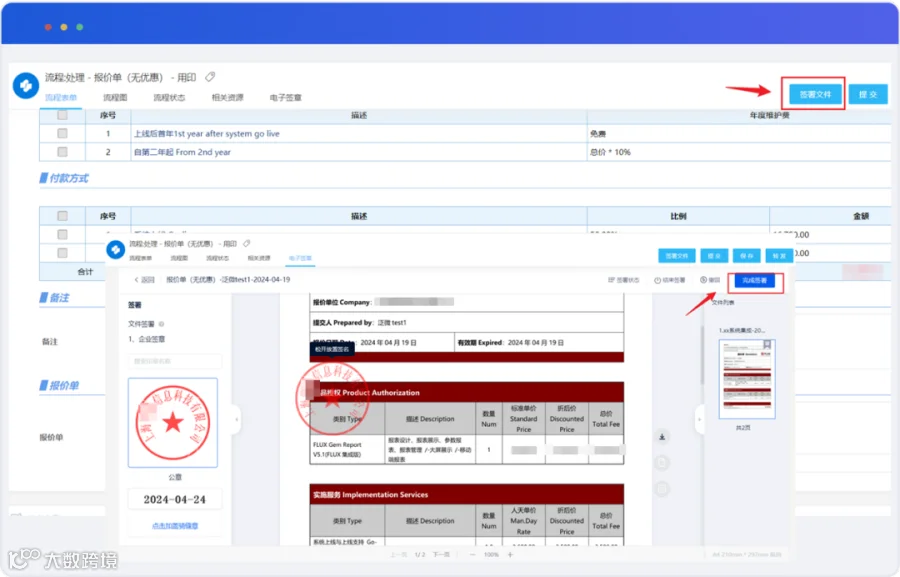
Task: Check the row 1 box for 上线后首年
Action: click(63, 133)
